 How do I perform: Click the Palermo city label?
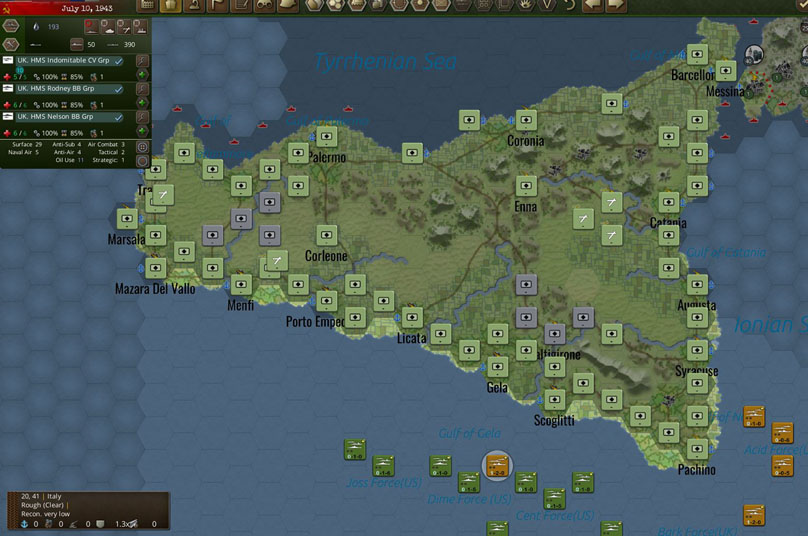pos(328,157)
